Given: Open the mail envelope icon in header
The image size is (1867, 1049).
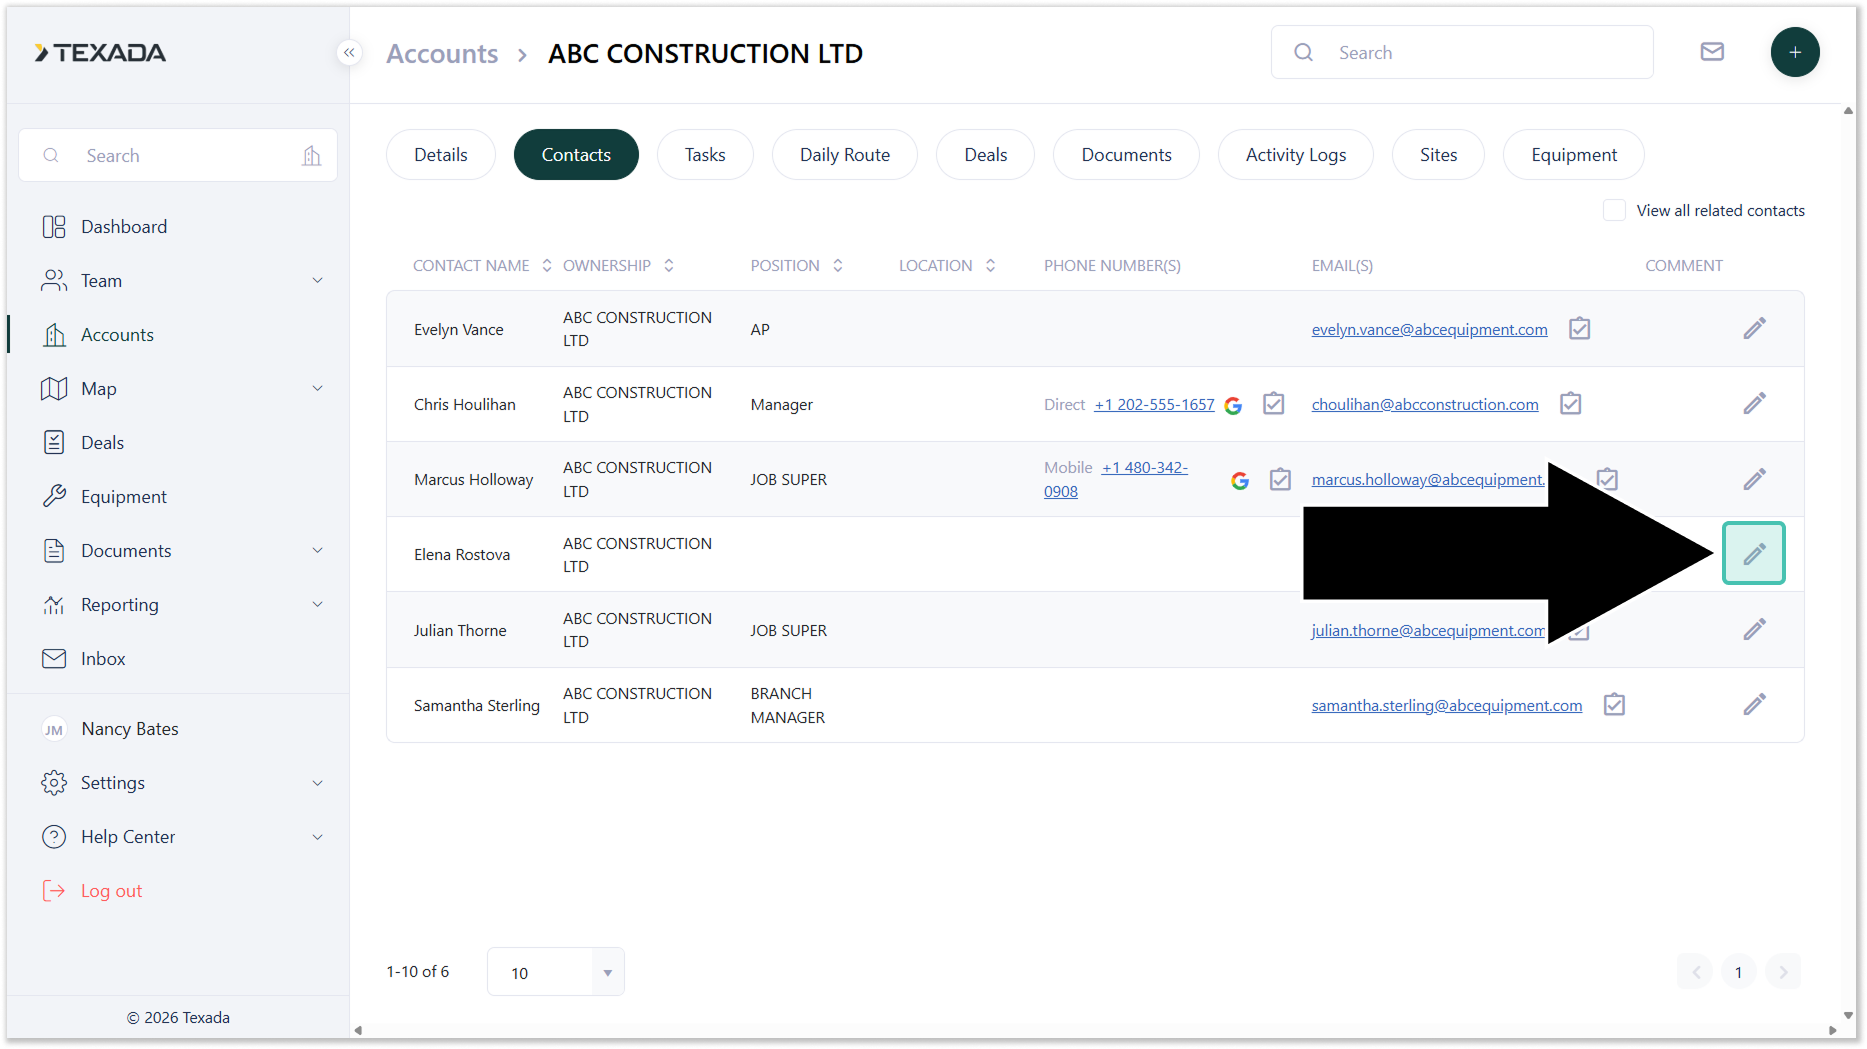Looking at the screenshot, I should coord(1712,52).
